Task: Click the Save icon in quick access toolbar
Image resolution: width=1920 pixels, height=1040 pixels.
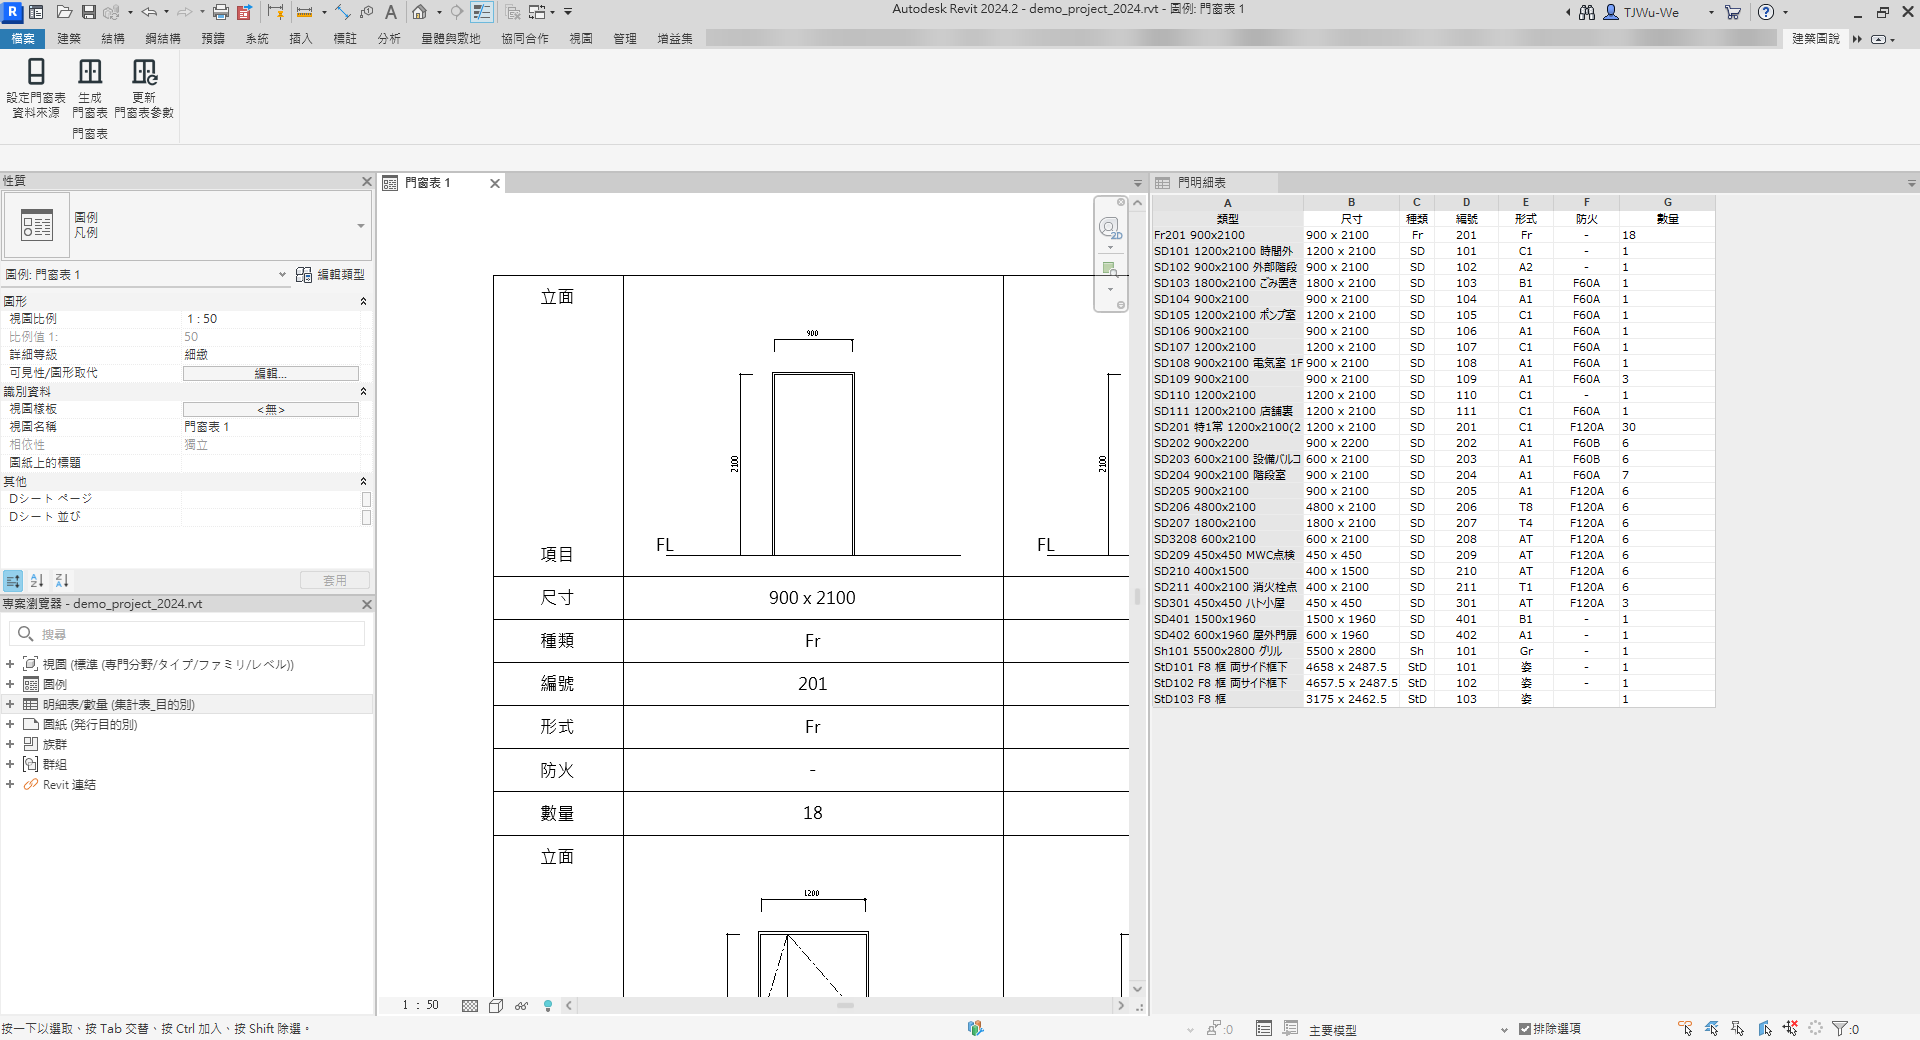Action: pyautogui.click(x=89, y=12)
